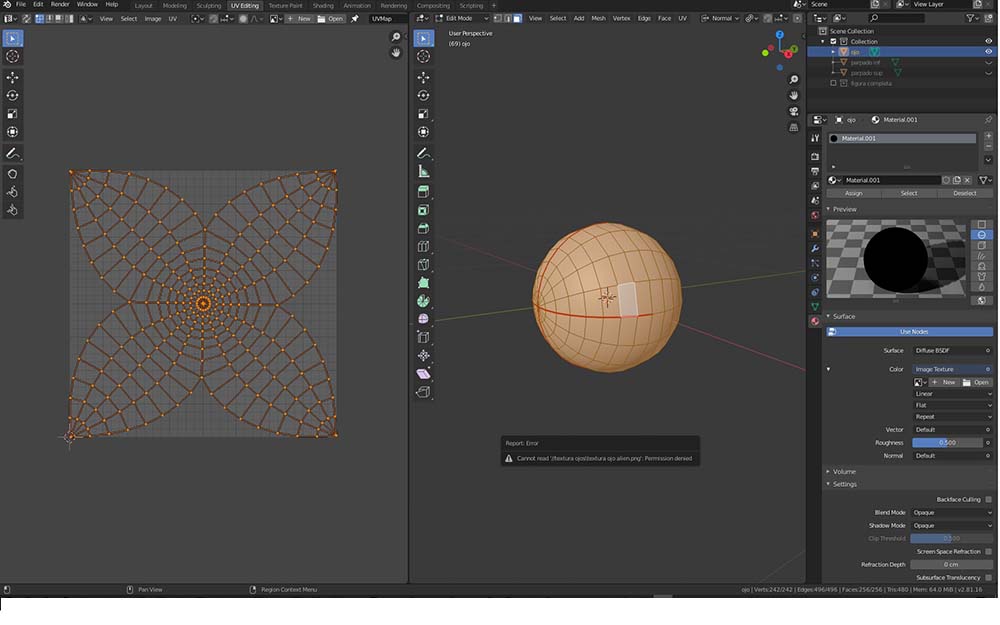Open the Blend Mode dropdown
Image resolution: width=1000 pixels, height=625 pixels.
click(x=951, y=512)
